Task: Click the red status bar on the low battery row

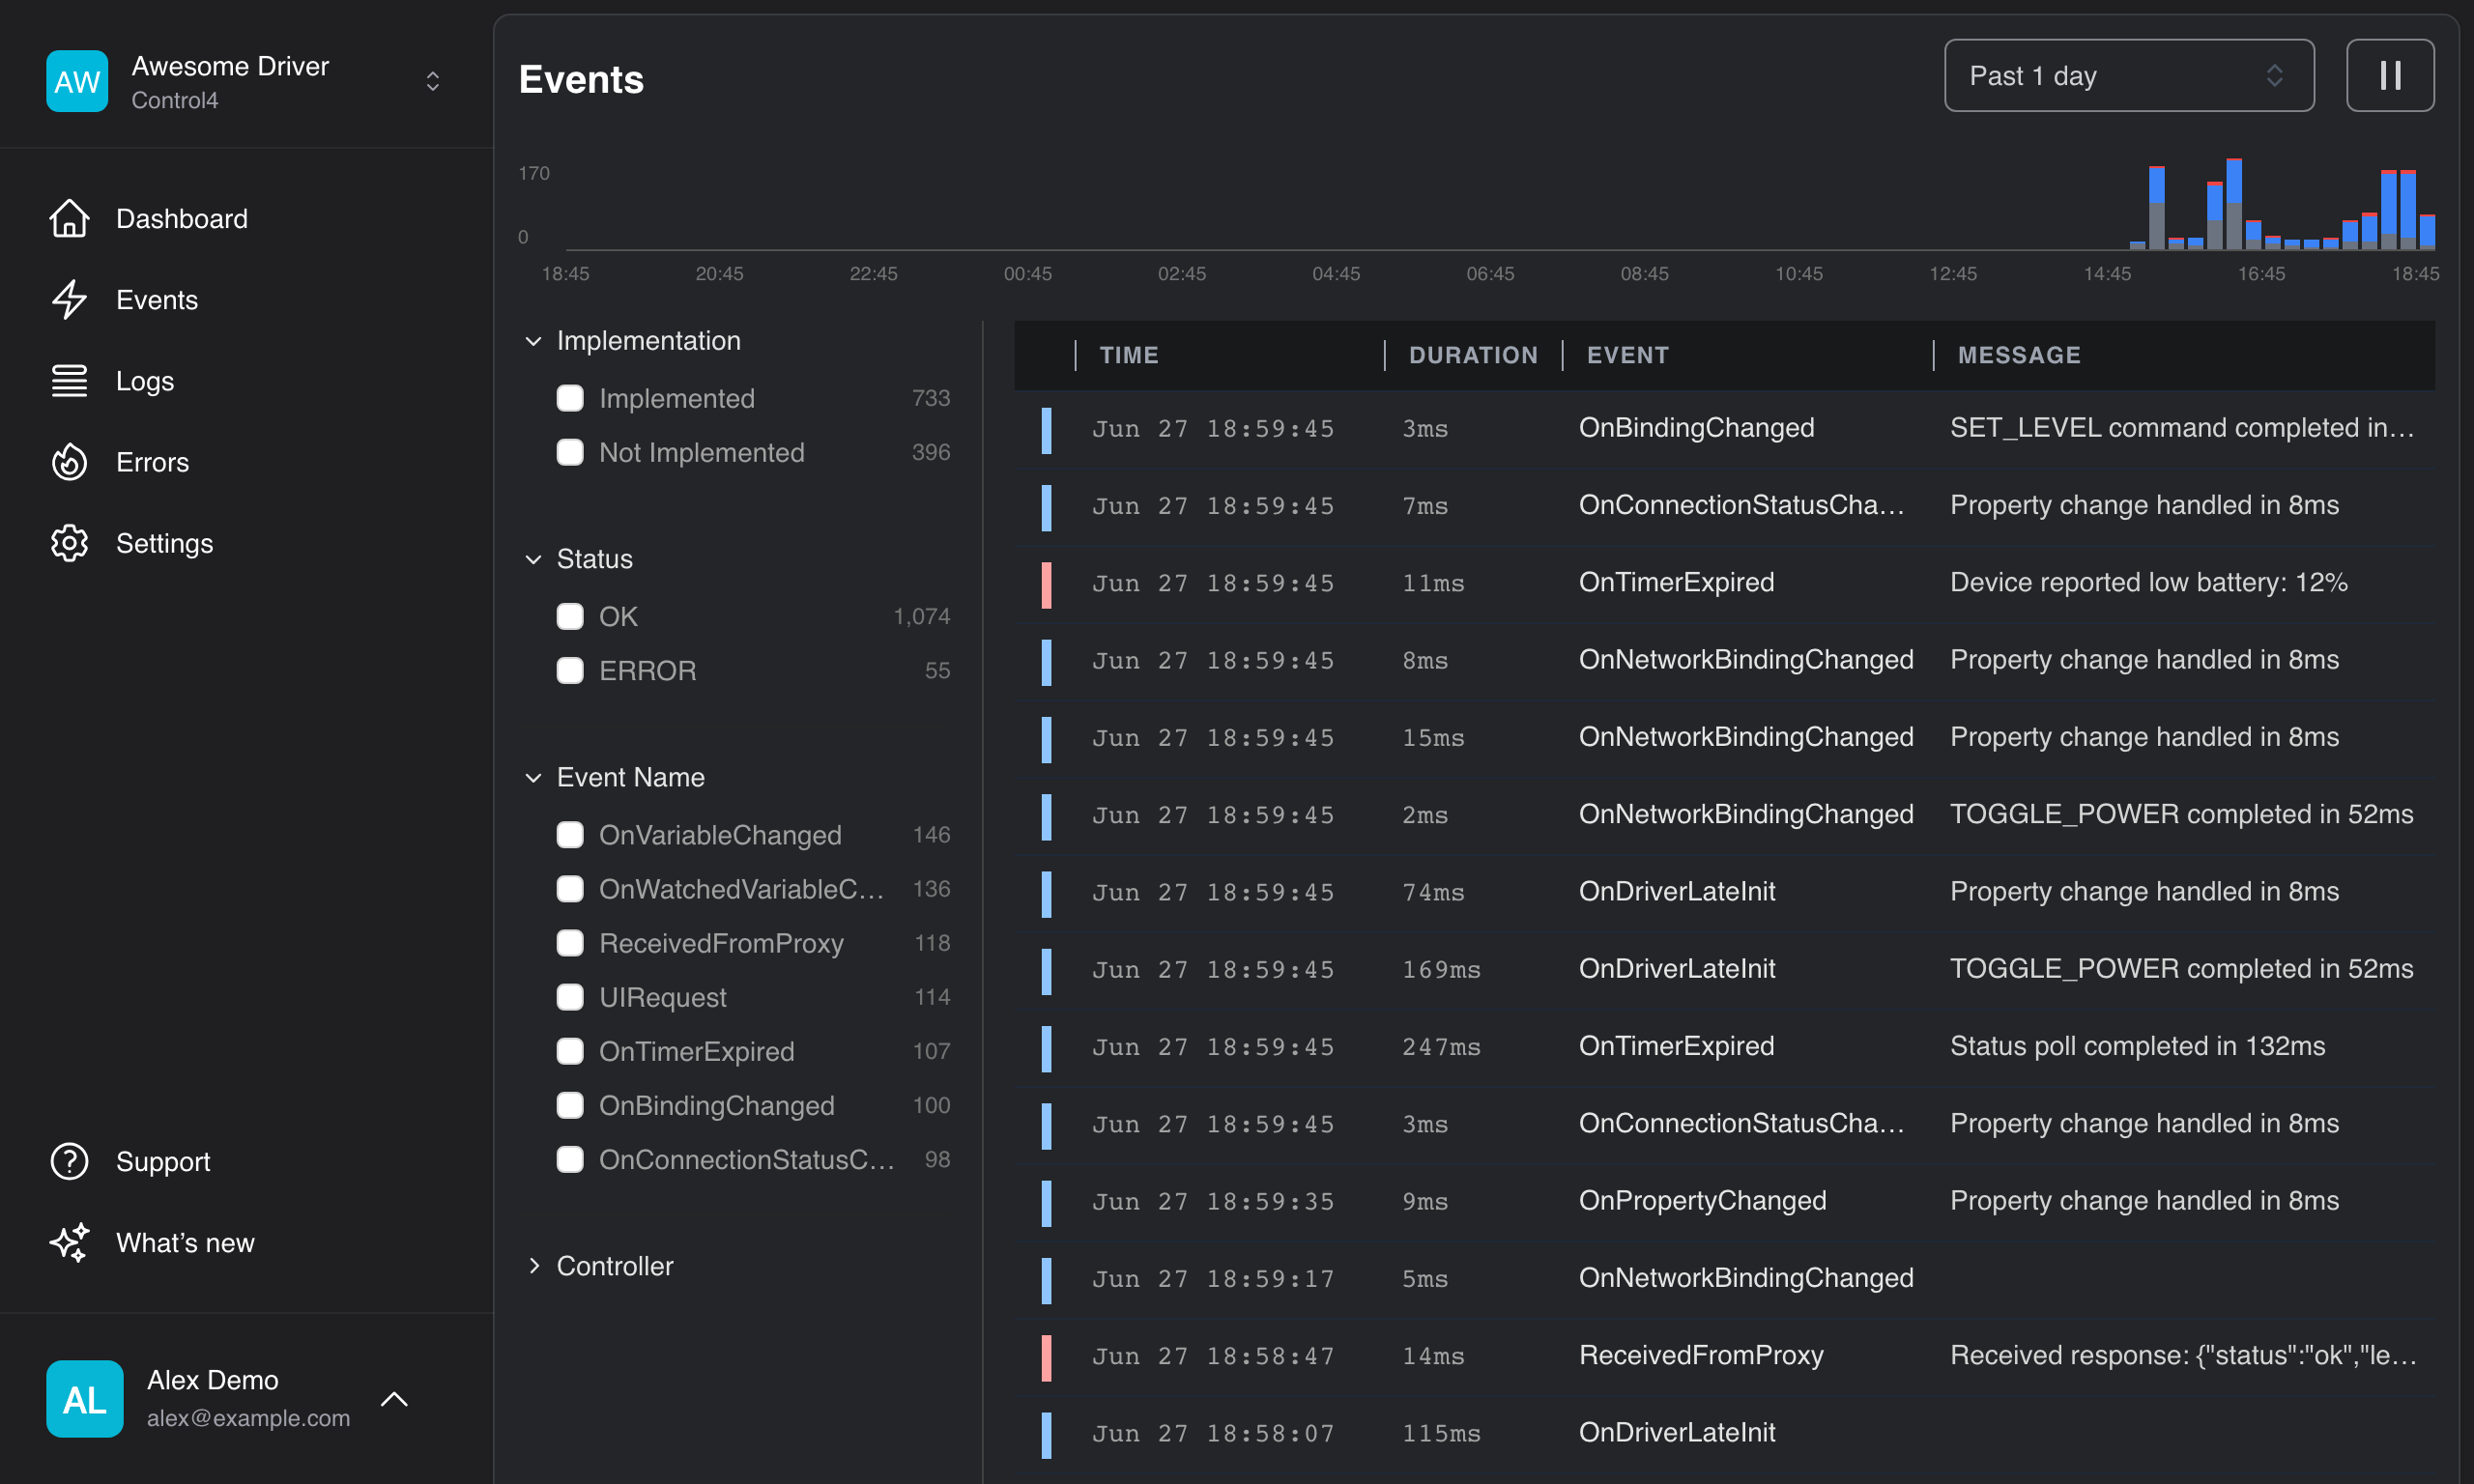Action: (x=1046, y=584)
